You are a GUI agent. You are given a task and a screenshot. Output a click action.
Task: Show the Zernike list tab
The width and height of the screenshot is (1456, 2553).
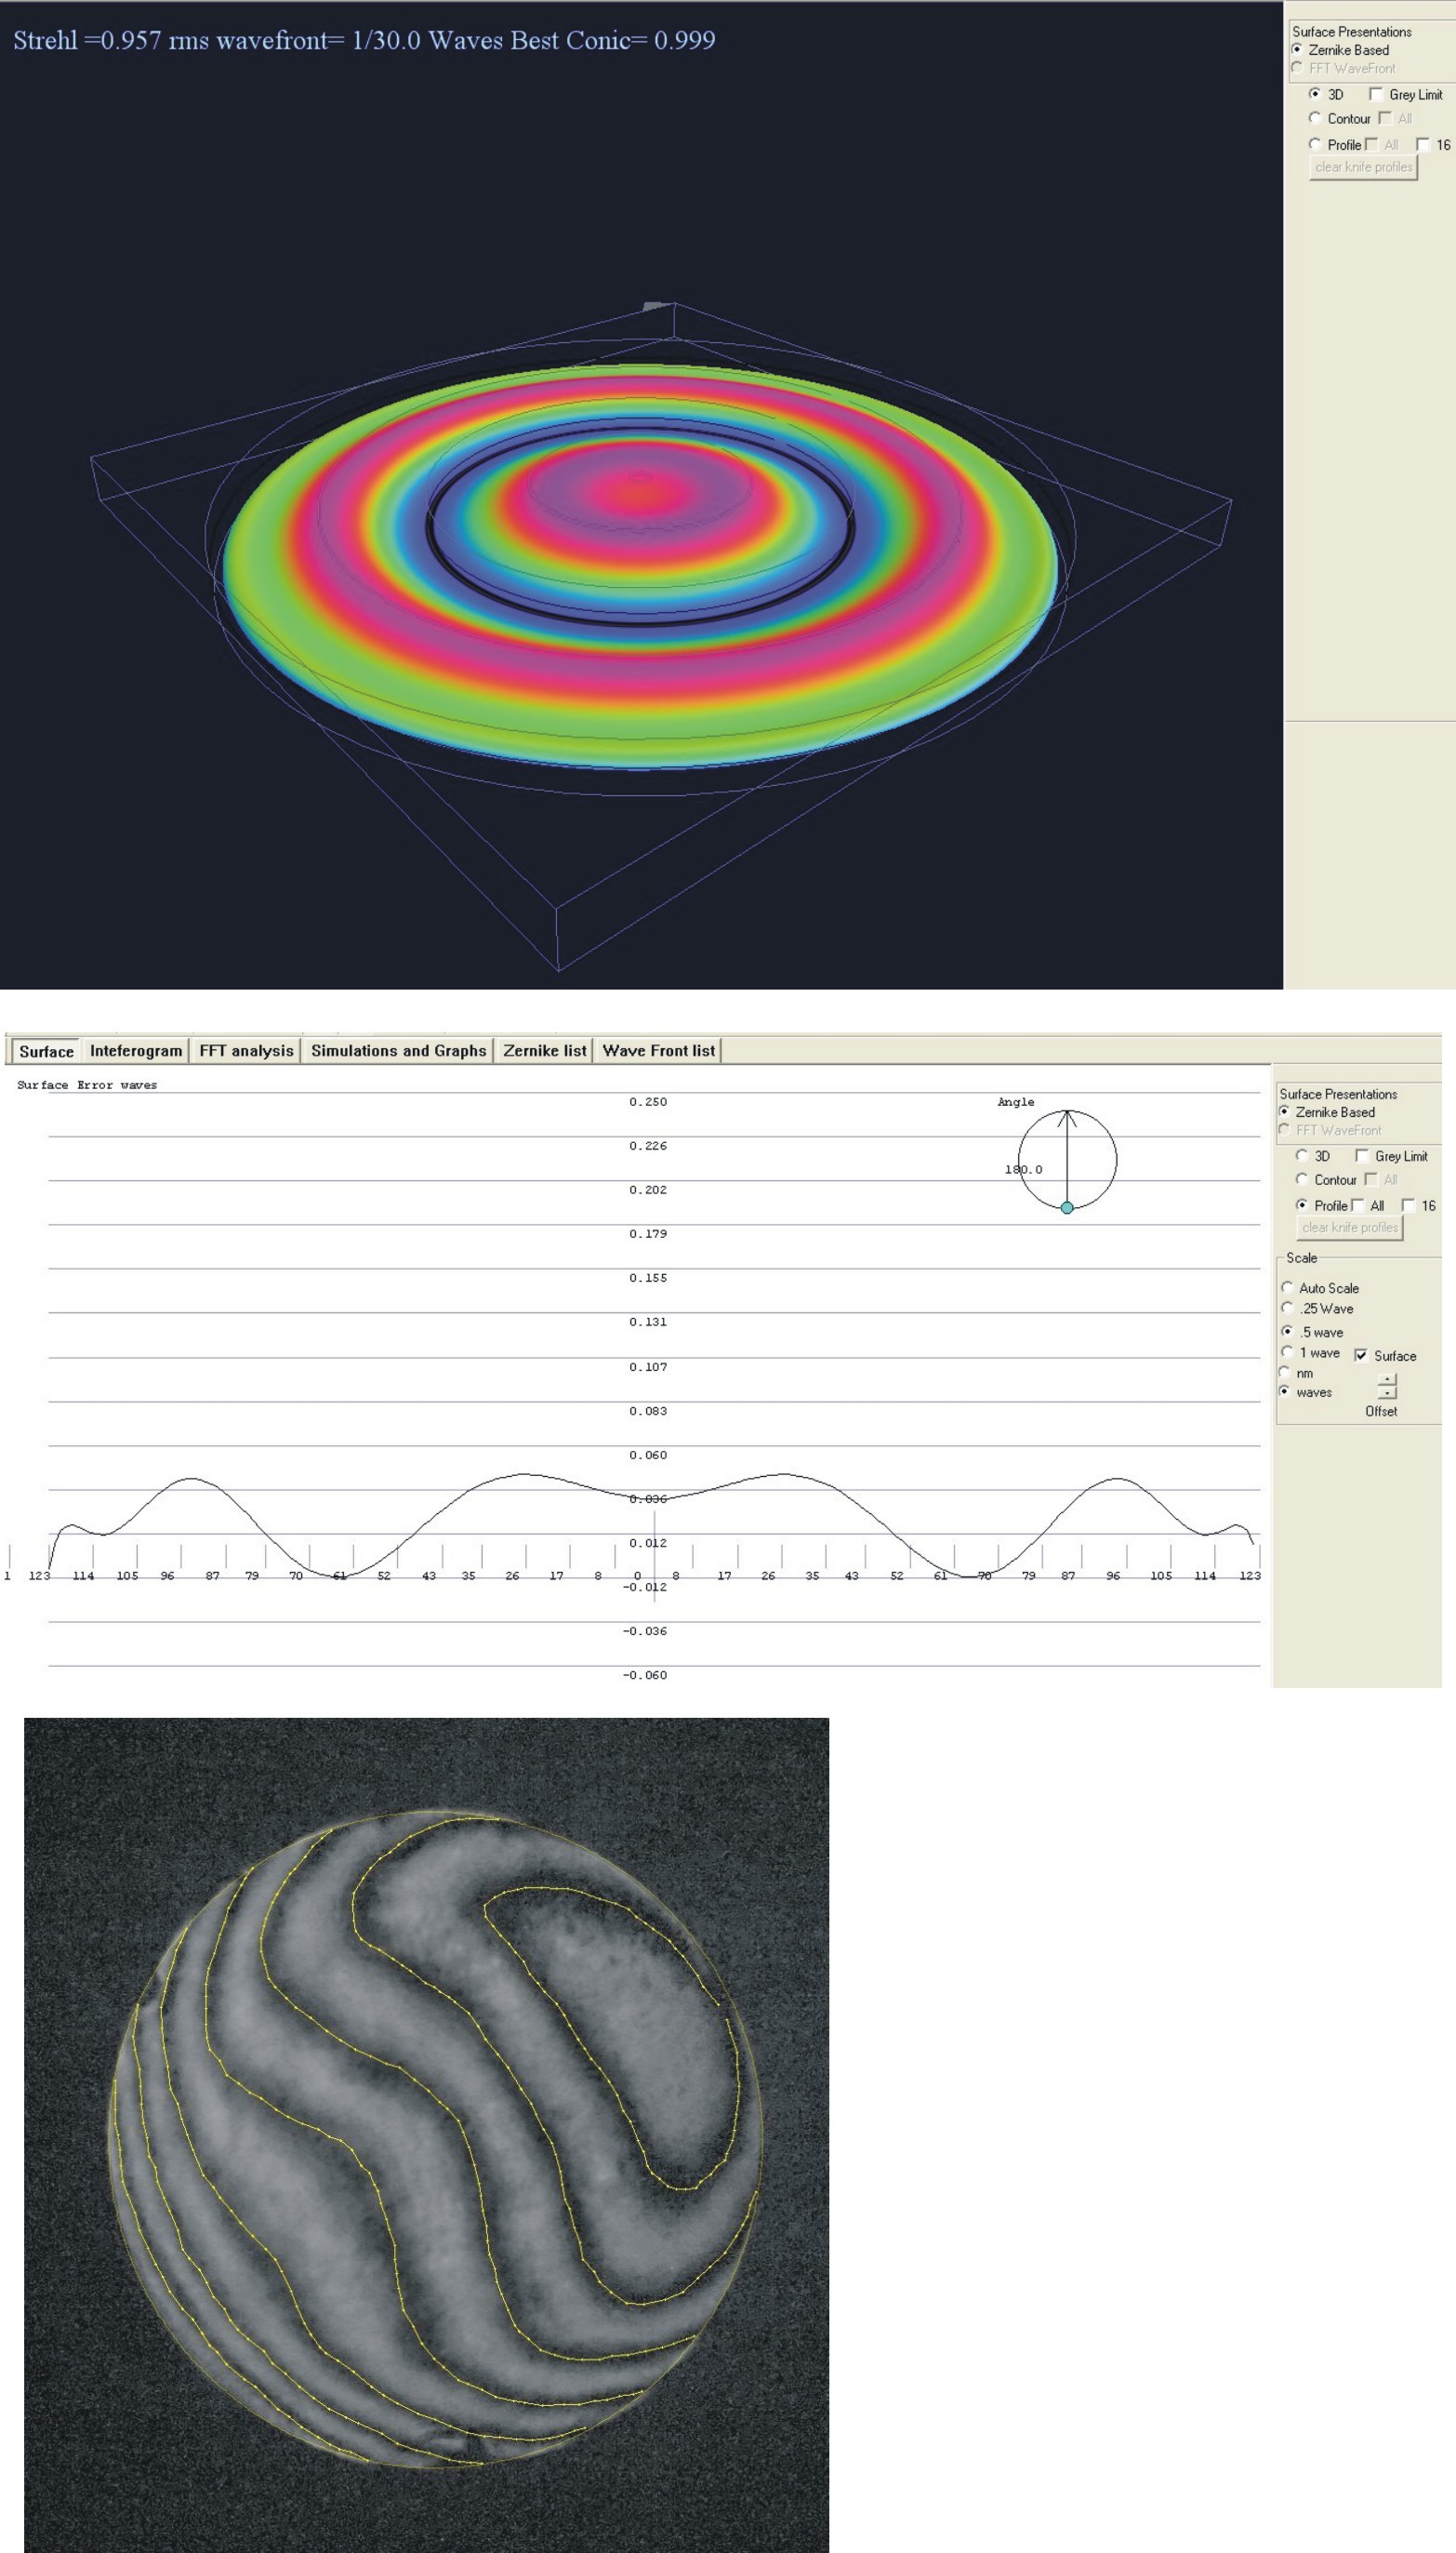544,1050
